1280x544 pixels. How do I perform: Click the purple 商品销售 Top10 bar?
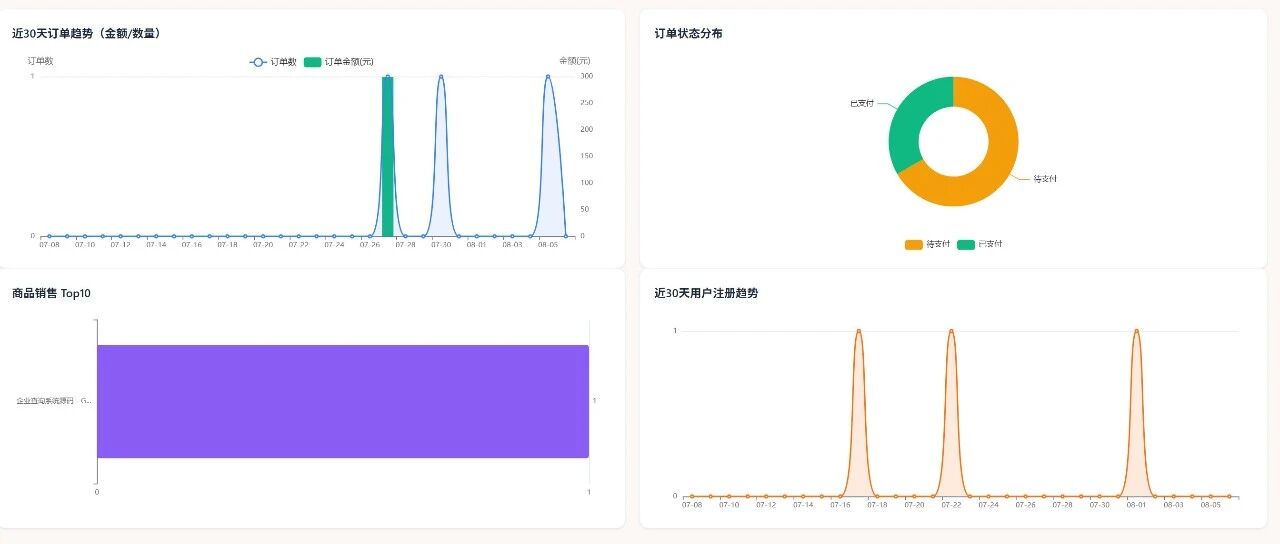click(x=343, y=401)
